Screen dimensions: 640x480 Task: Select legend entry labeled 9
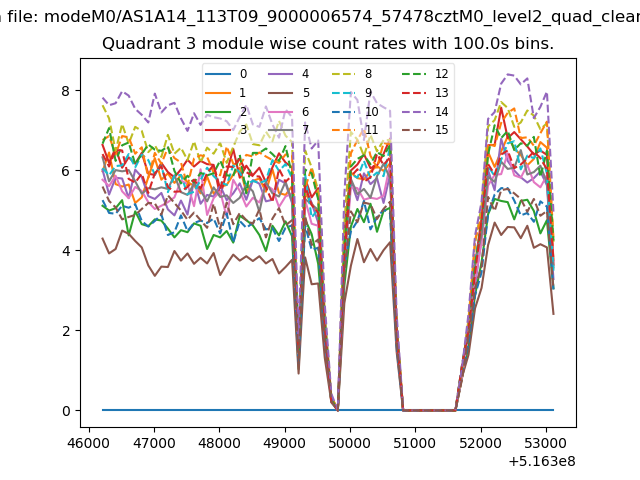click(351, 93)
